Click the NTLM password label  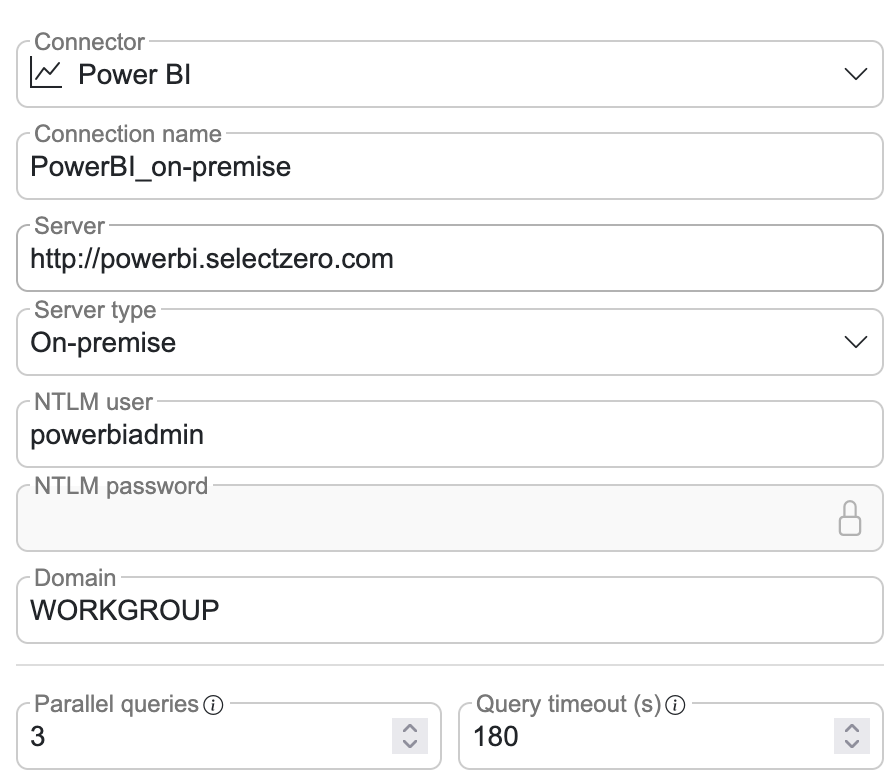(121, 487)
